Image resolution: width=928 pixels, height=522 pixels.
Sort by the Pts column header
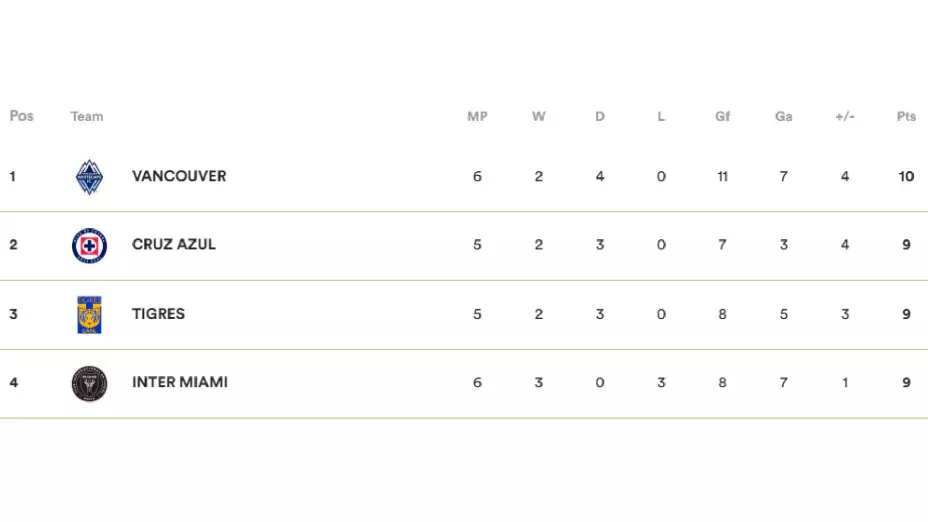click(x=906, y=117)
